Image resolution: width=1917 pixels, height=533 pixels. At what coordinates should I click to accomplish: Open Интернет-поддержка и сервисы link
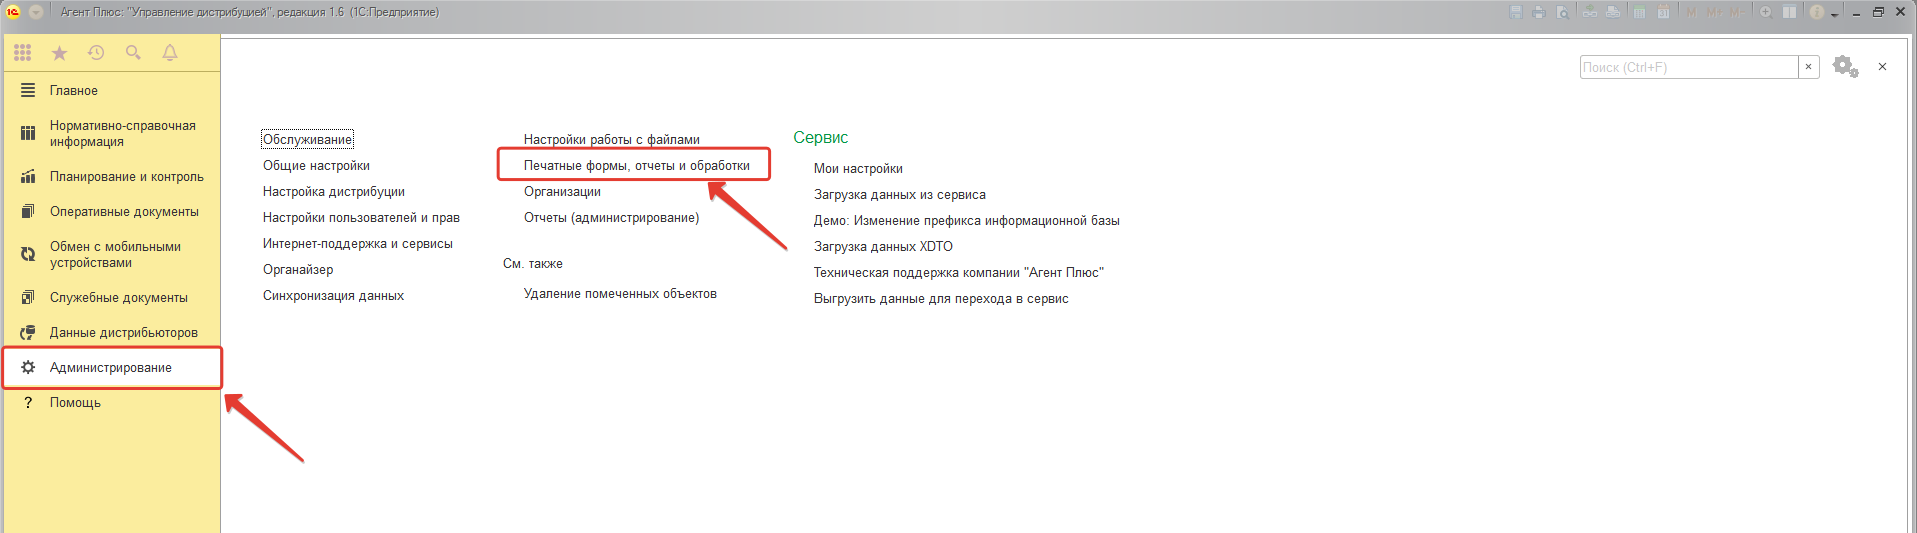pyautogui.click(x=358, y=243)
